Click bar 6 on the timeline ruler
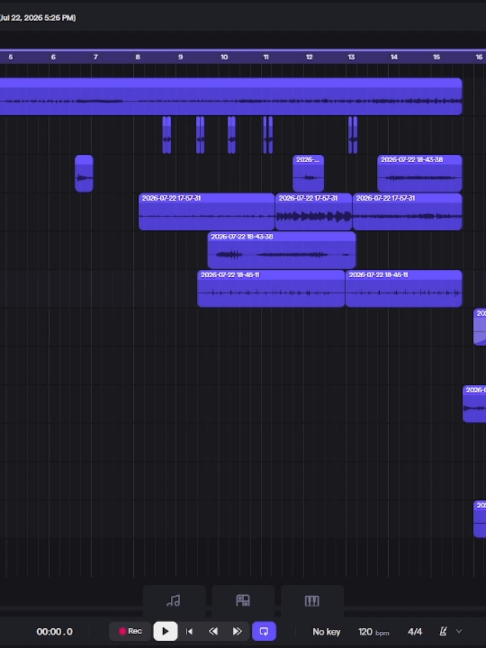 (53, 57)
